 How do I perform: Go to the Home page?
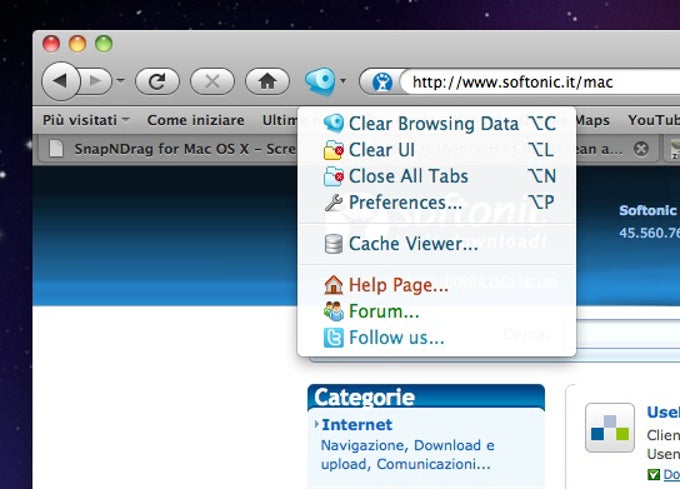(267, 81)
